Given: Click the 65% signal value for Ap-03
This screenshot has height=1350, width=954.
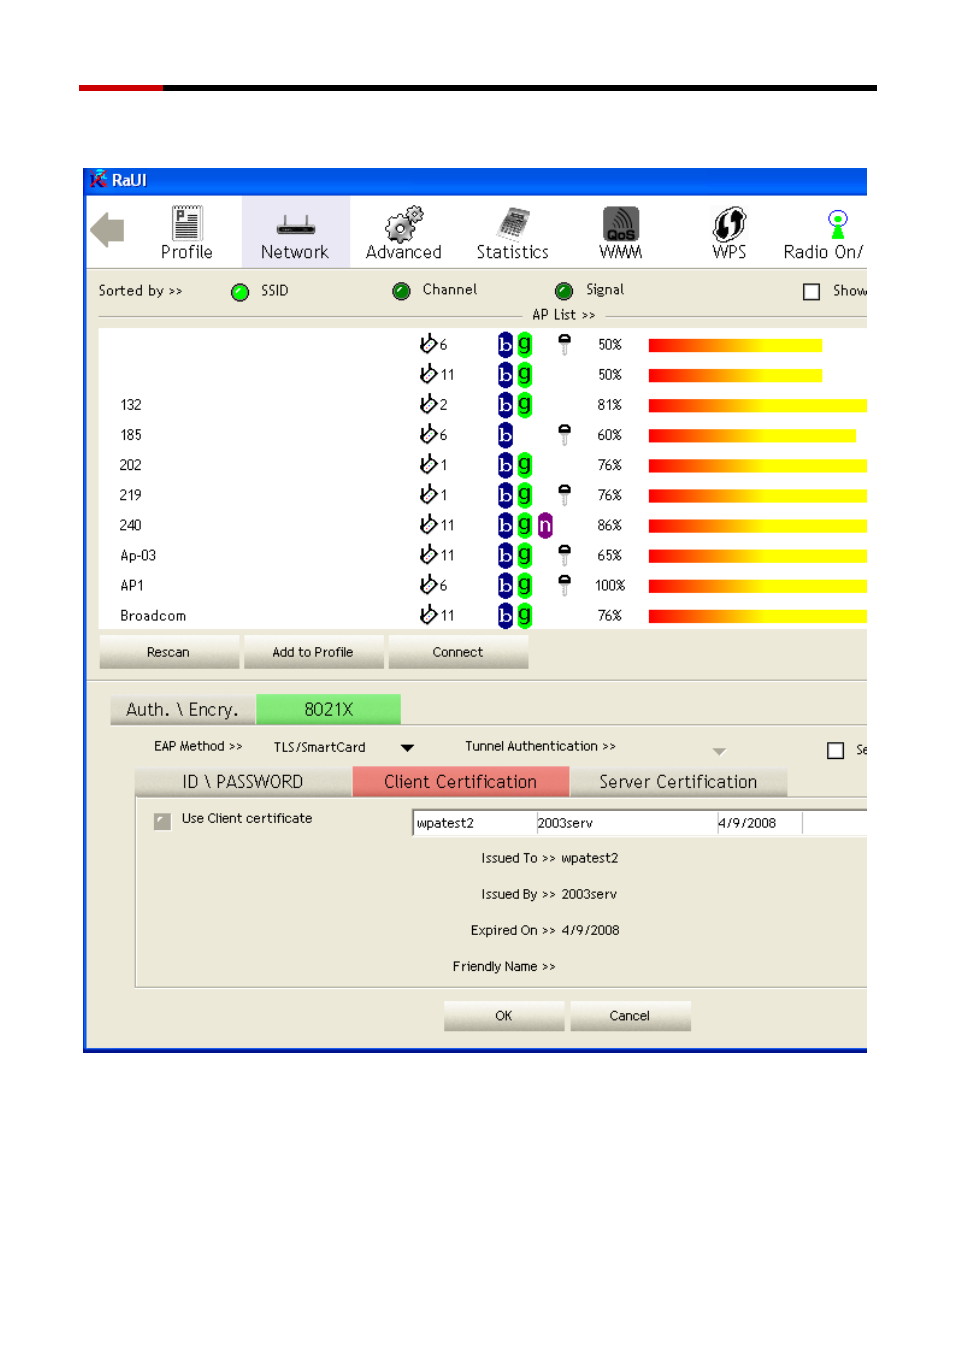Looking at the screenshot, I should coord(610,555).
